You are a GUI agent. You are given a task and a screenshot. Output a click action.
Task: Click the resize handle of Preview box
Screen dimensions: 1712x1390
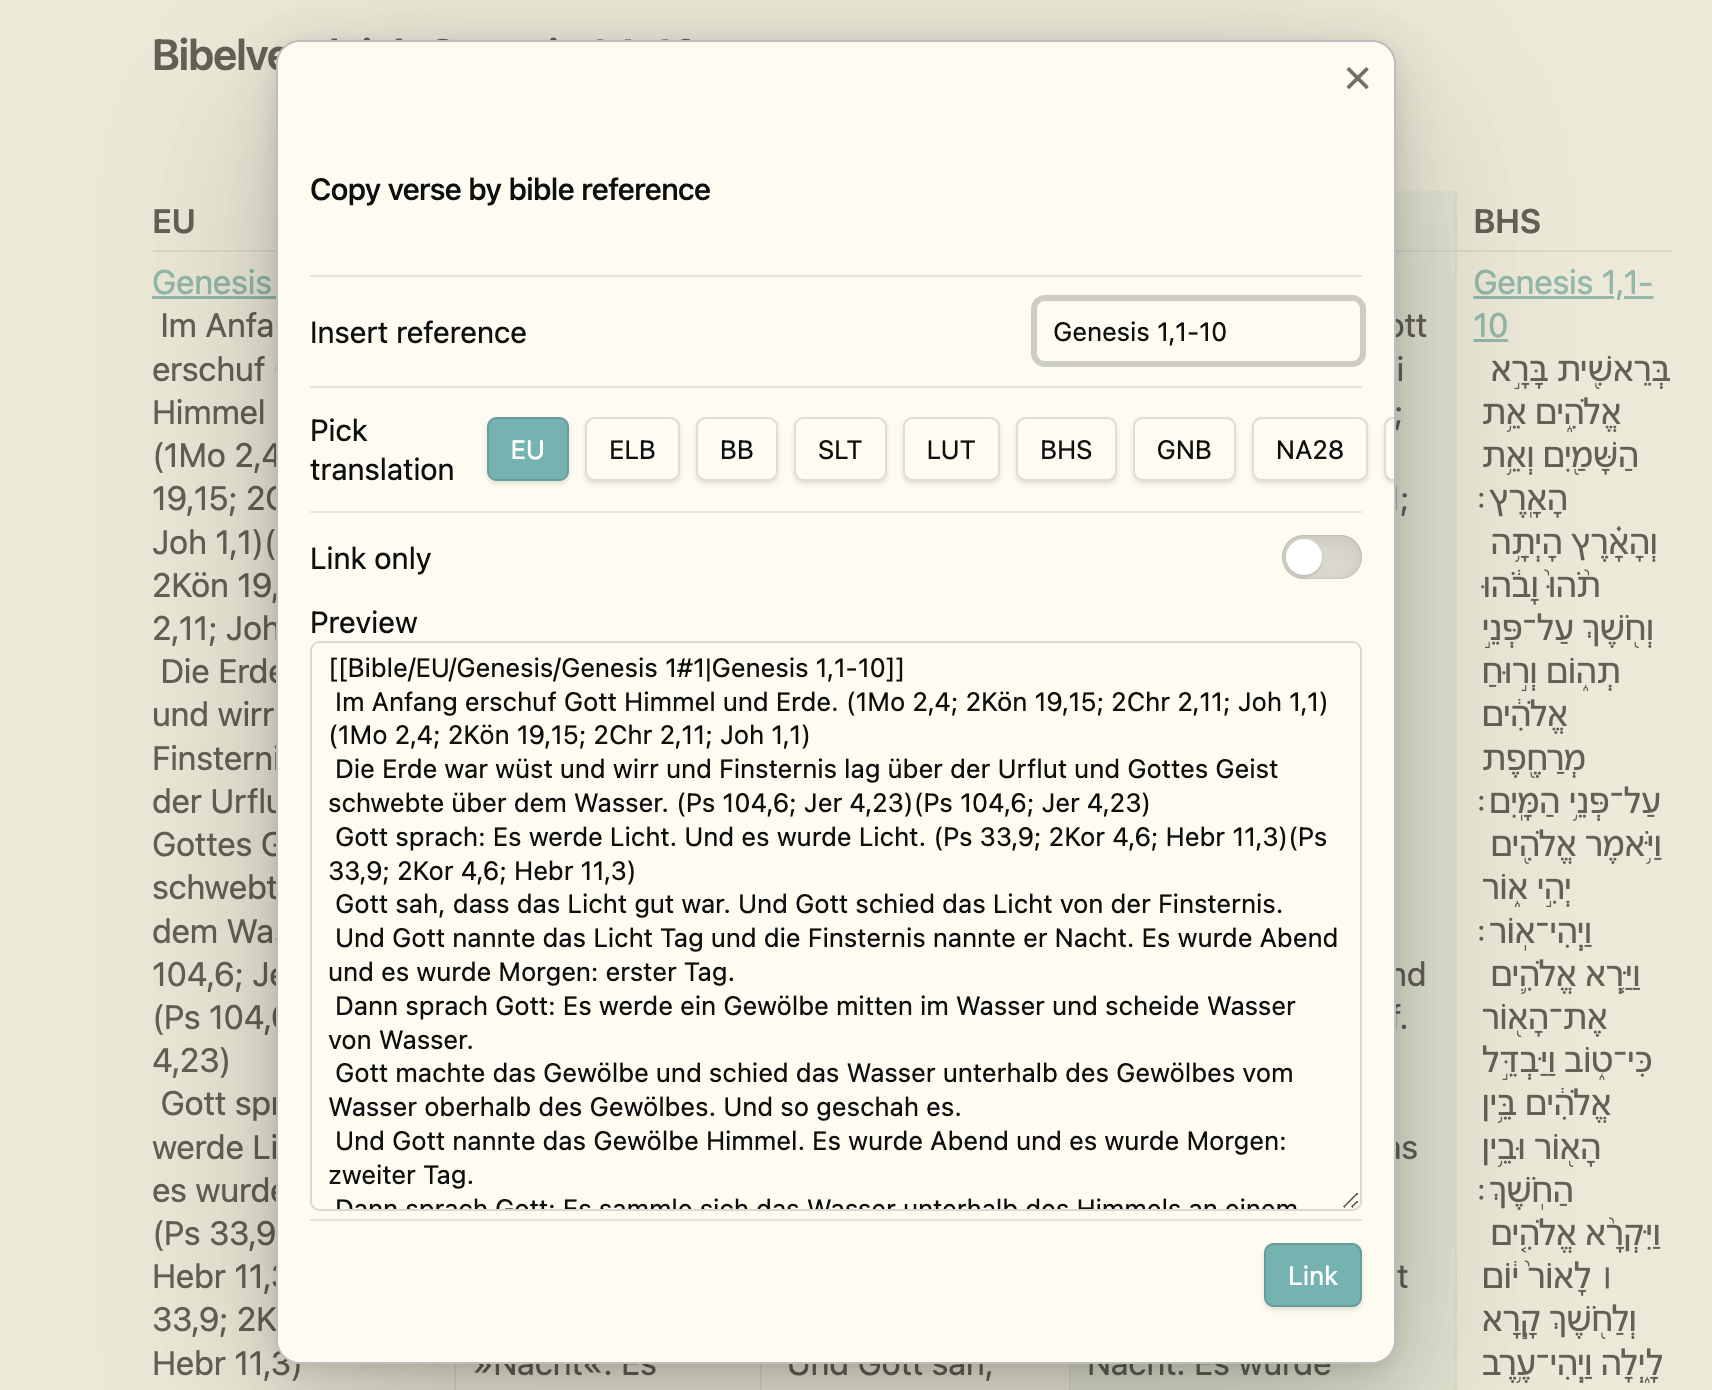click(1351, 1200)
